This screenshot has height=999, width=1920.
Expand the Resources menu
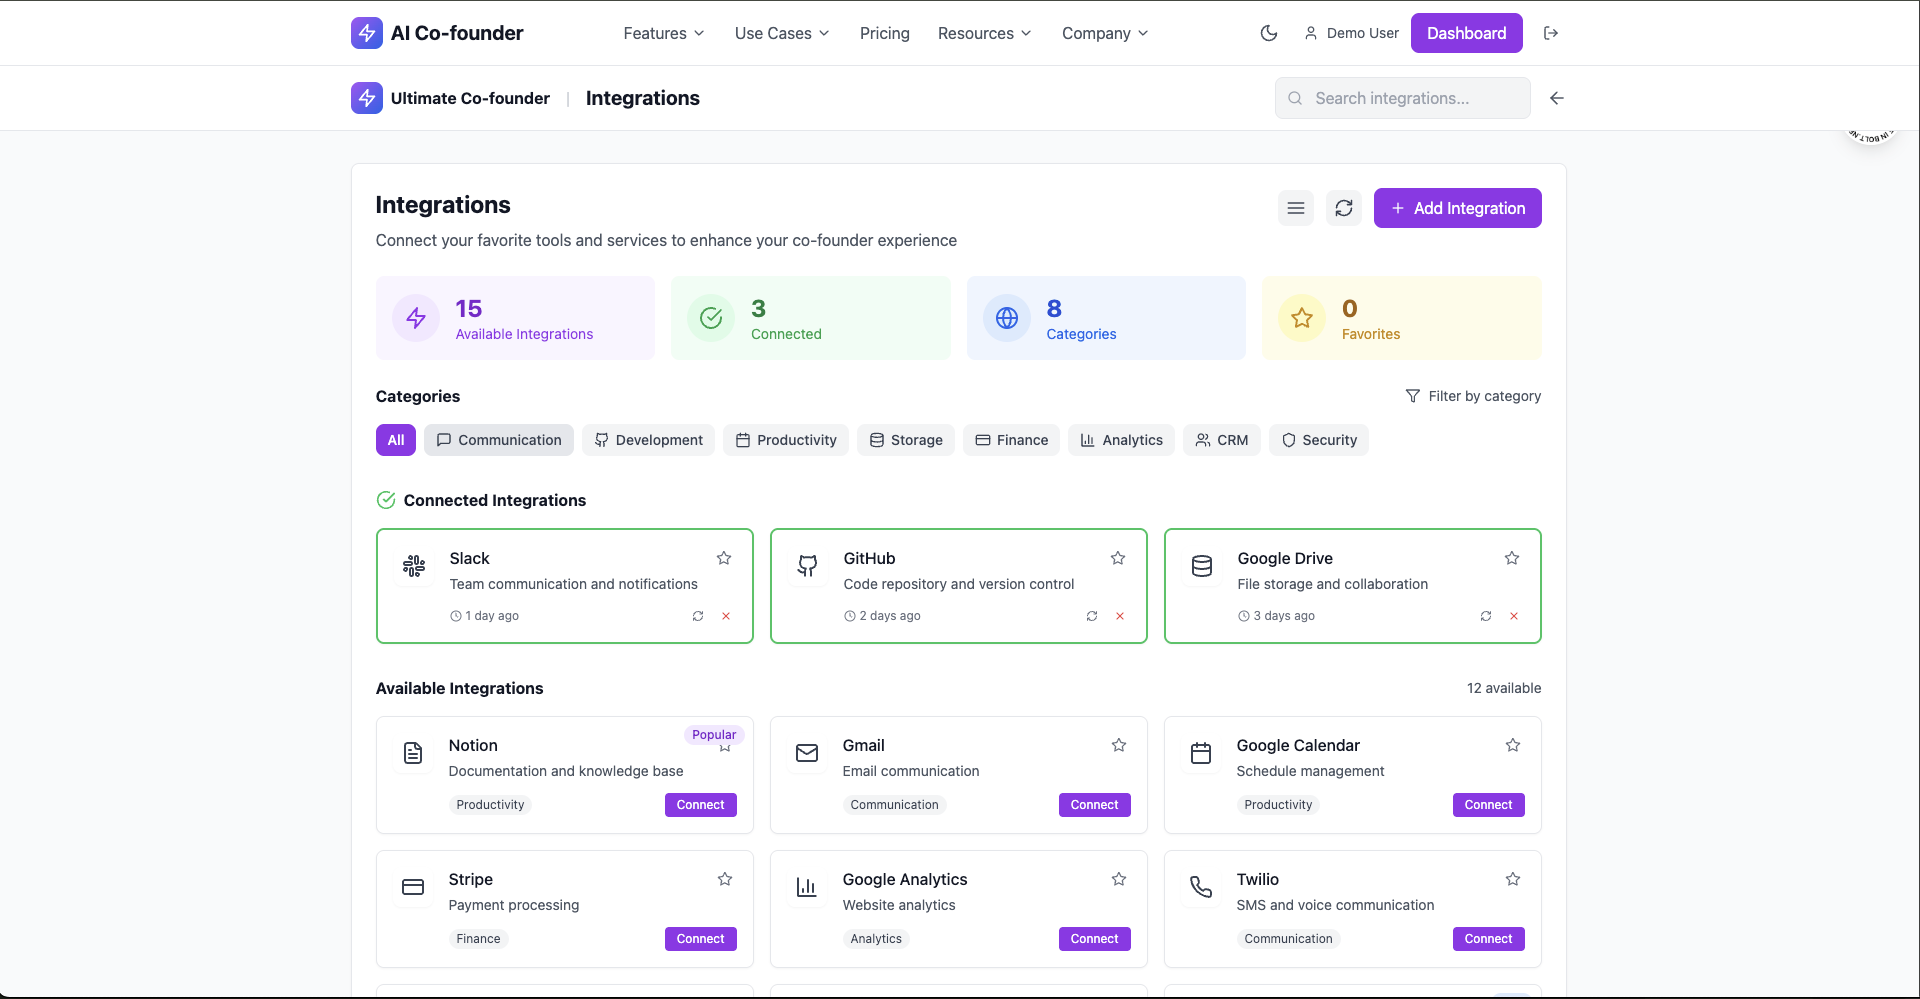coord(985,33)
